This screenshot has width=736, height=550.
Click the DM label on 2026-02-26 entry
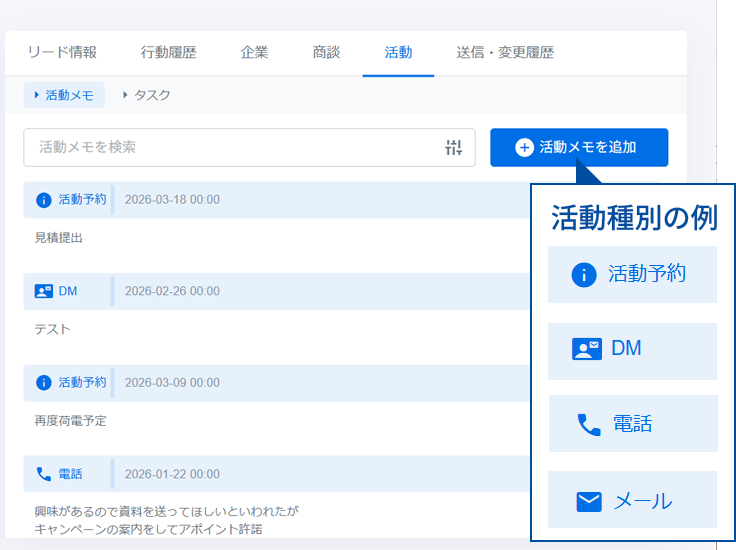tap(68, 291)
